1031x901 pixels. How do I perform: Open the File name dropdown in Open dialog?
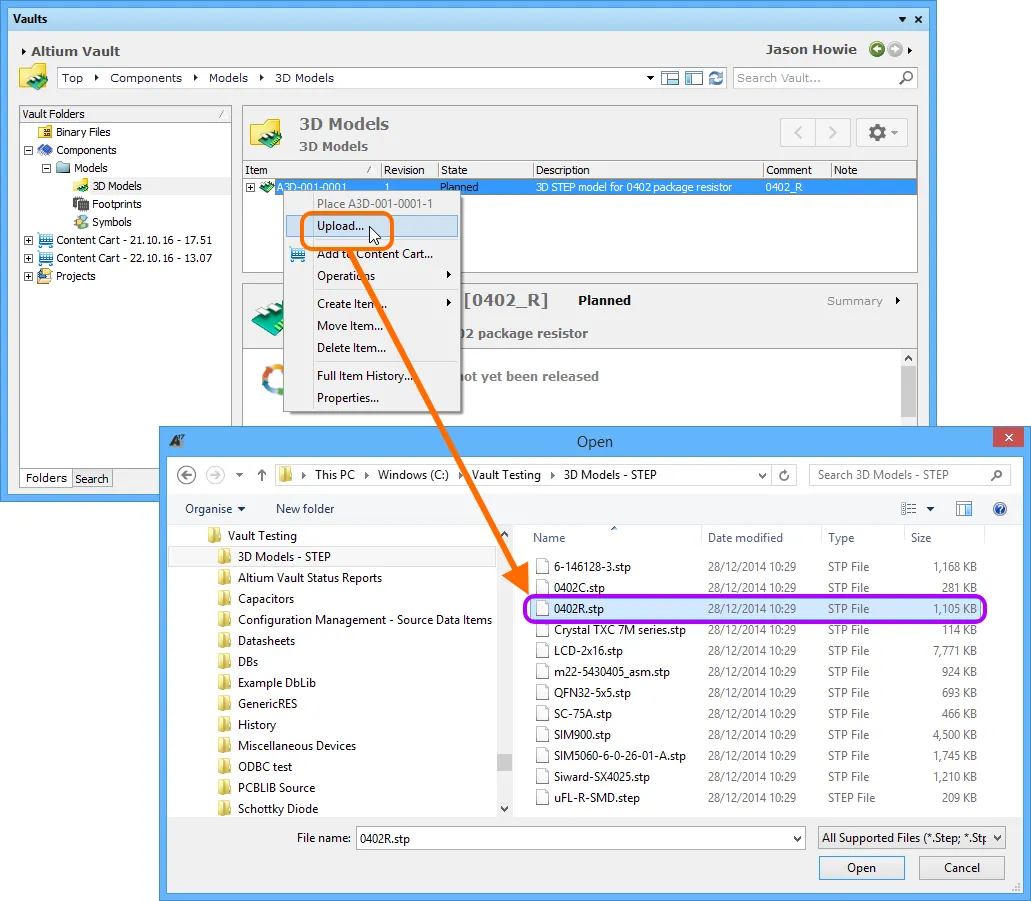coord(797,839)
